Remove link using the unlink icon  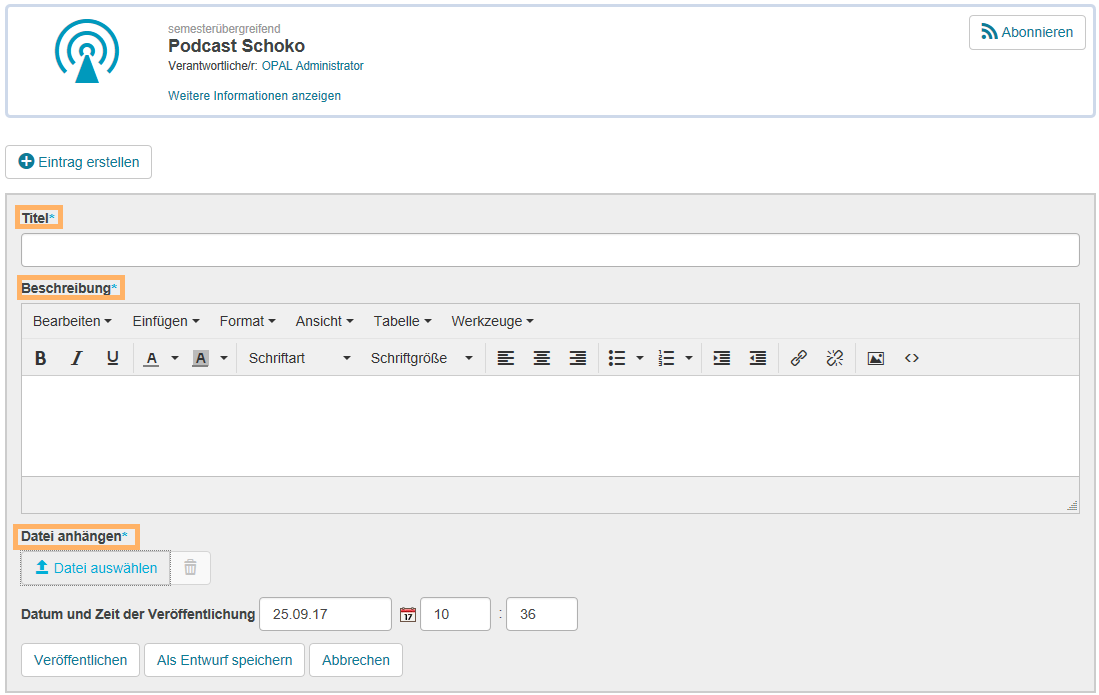pyautogui.click(x=835, y=358)
